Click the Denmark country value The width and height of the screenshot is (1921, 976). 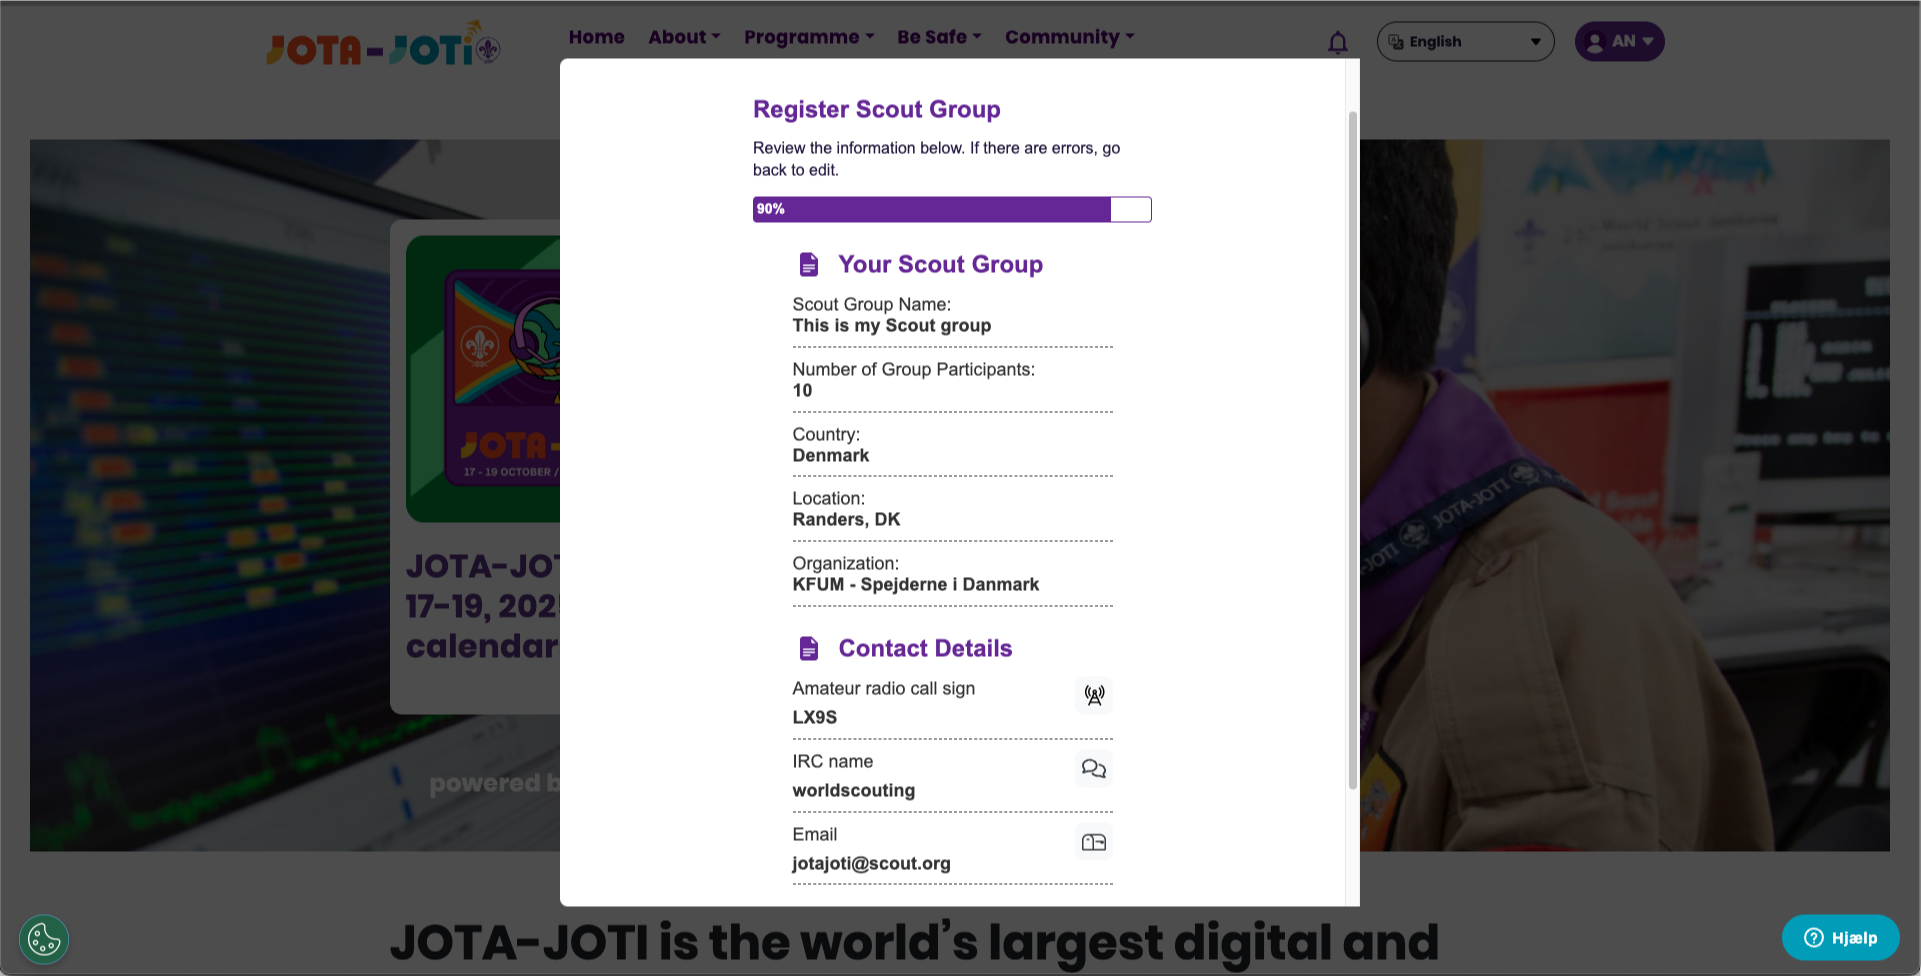pyautogui.click(x=831, y=456)
